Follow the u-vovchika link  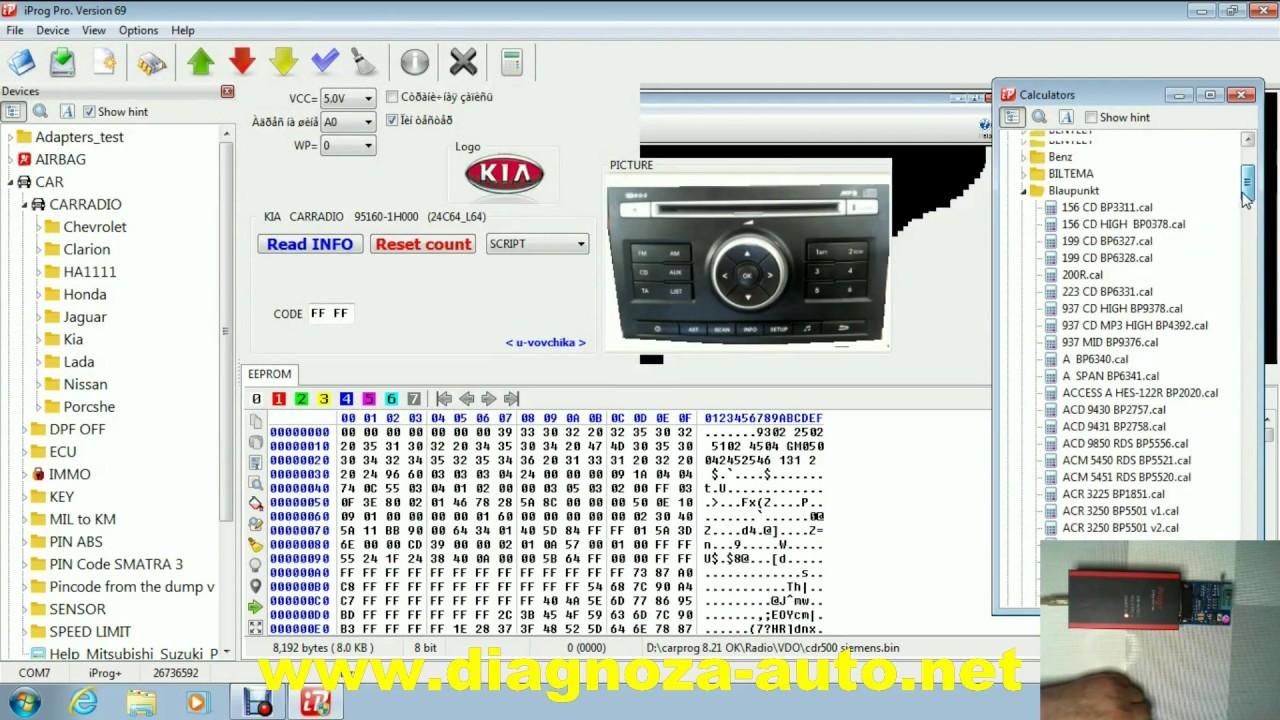click(x=545, y=343)
